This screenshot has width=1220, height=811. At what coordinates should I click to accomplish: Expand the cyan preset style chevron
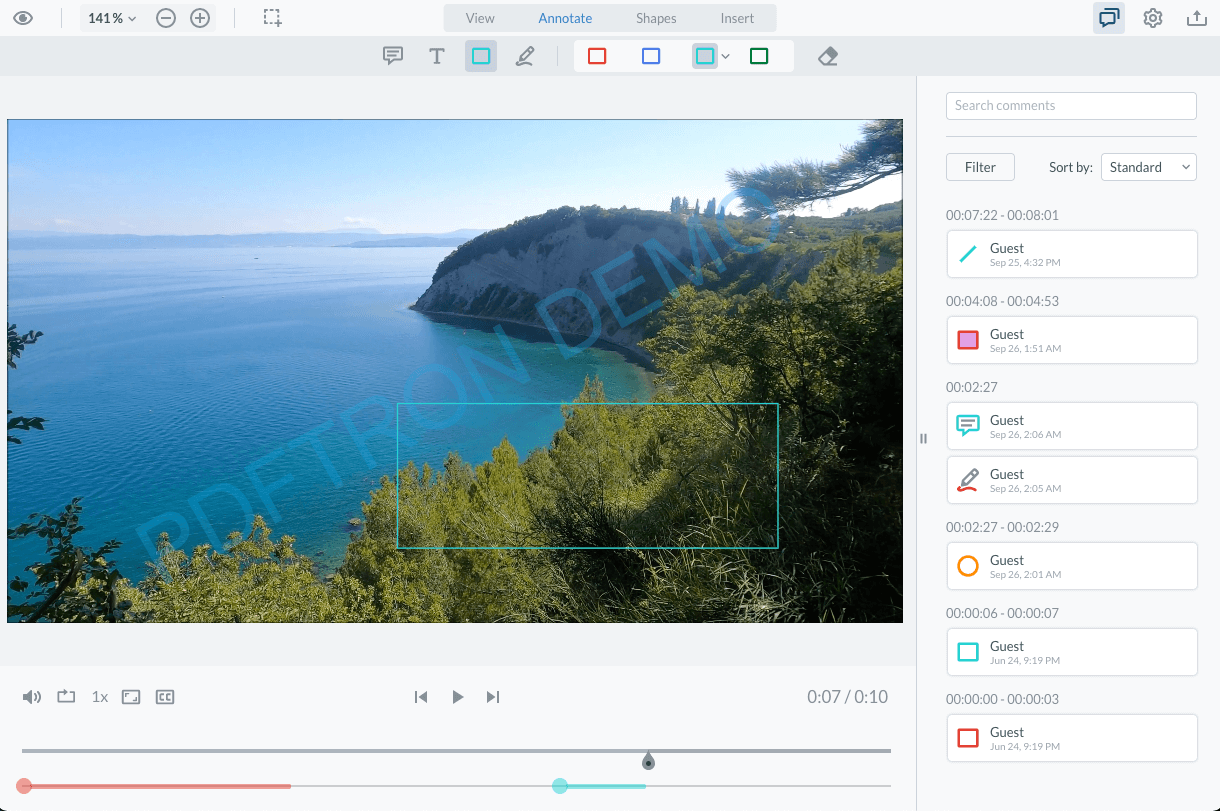(726, 56)
